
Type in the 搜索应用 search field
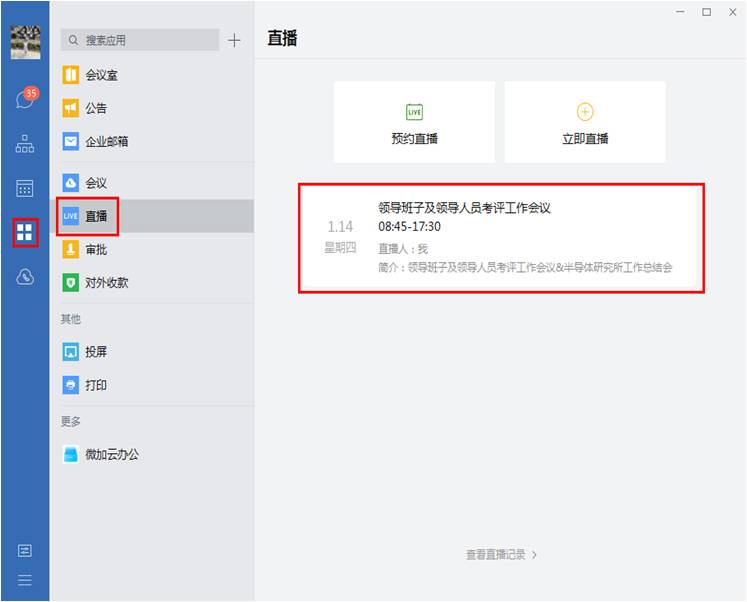(145, 40)
